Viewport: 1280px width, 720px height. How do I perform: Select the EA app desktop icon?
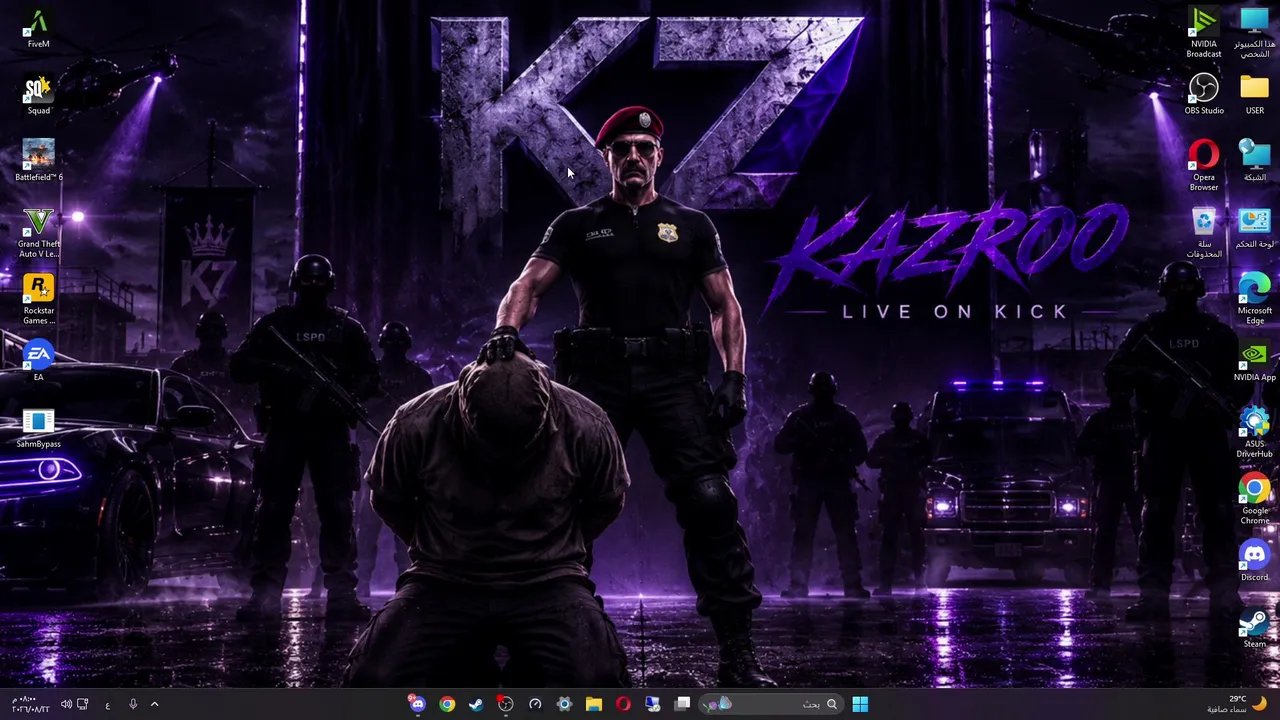(x=38, y=362)
